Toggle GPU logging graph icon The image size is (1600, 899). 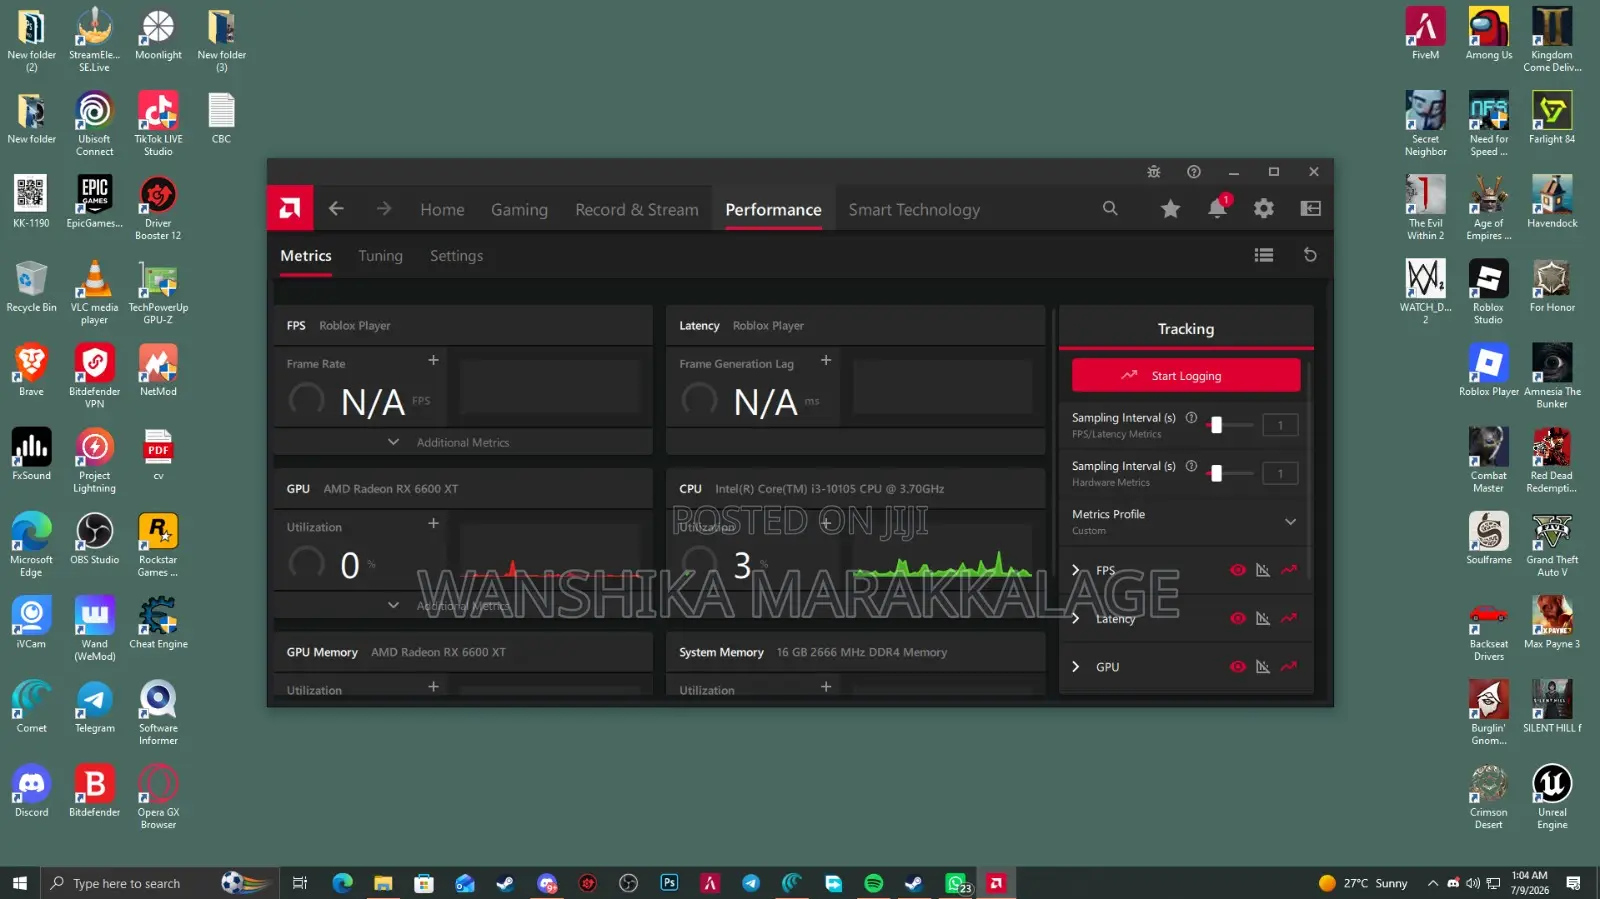pos(1289,667)
